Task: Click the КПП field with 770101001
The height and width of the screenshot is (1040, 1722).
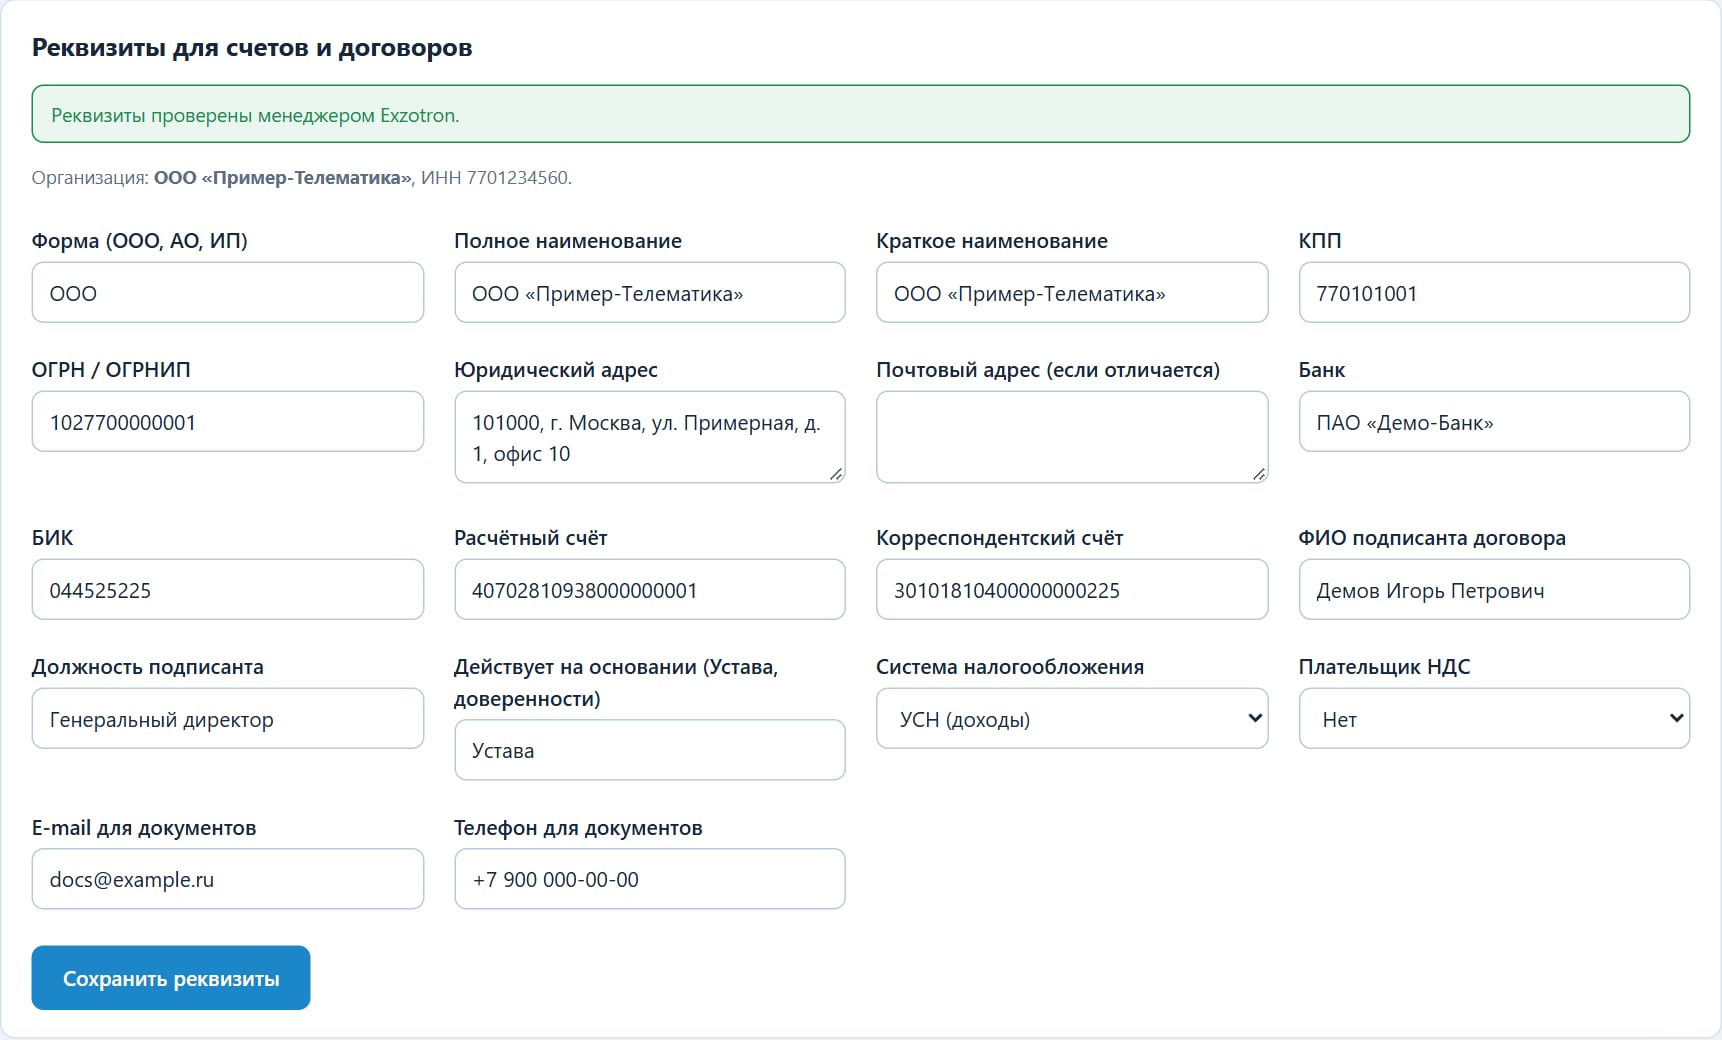Action: pyautogui.click(x=1494, y=292)
